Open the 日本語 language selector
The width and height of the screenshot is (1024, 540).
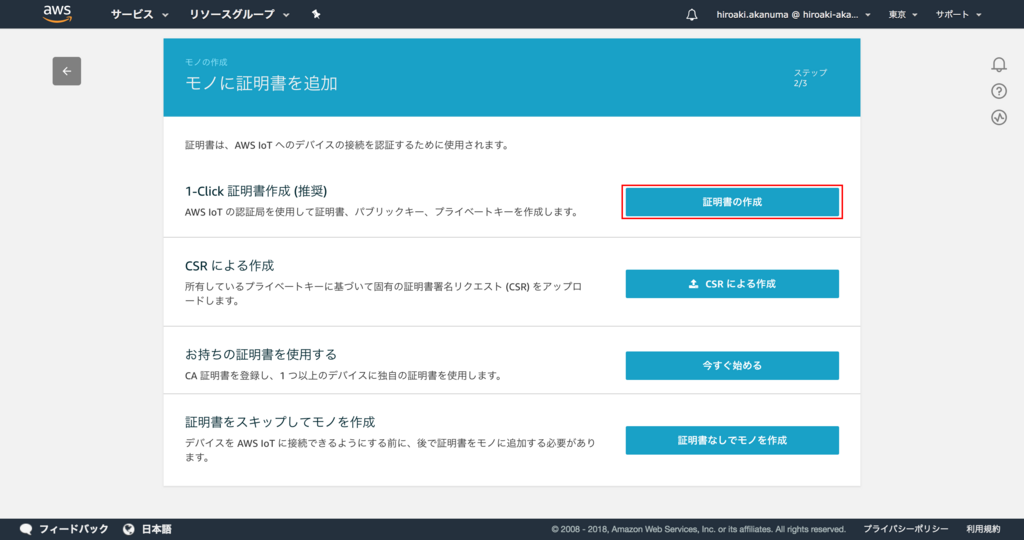148,529
